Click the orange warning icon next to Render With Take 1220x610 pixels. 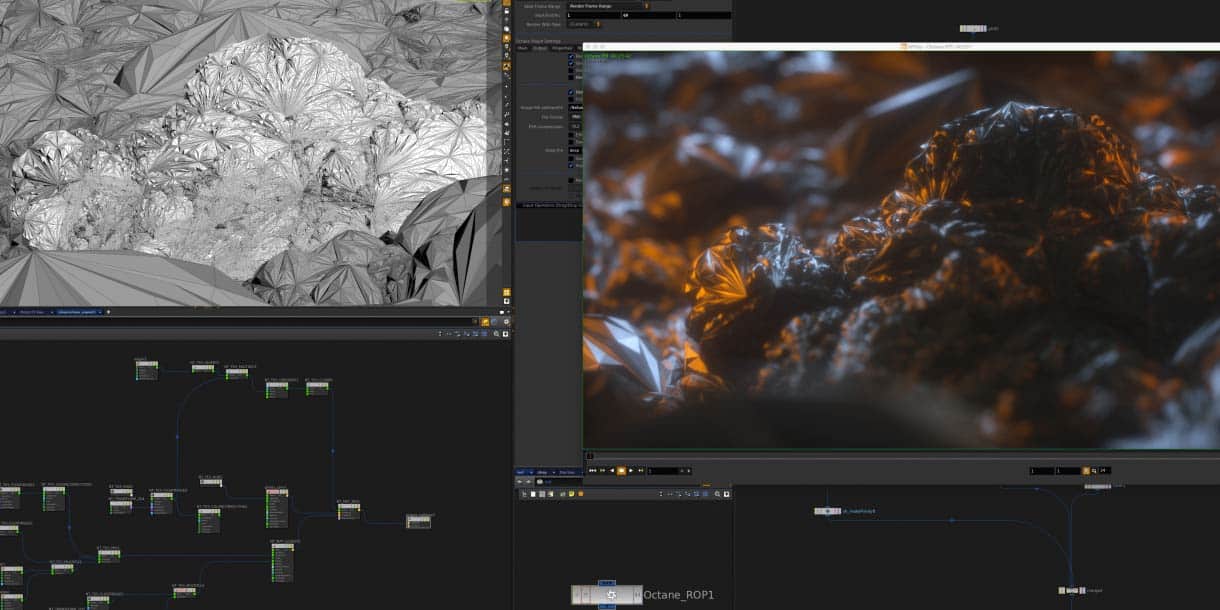598,24
